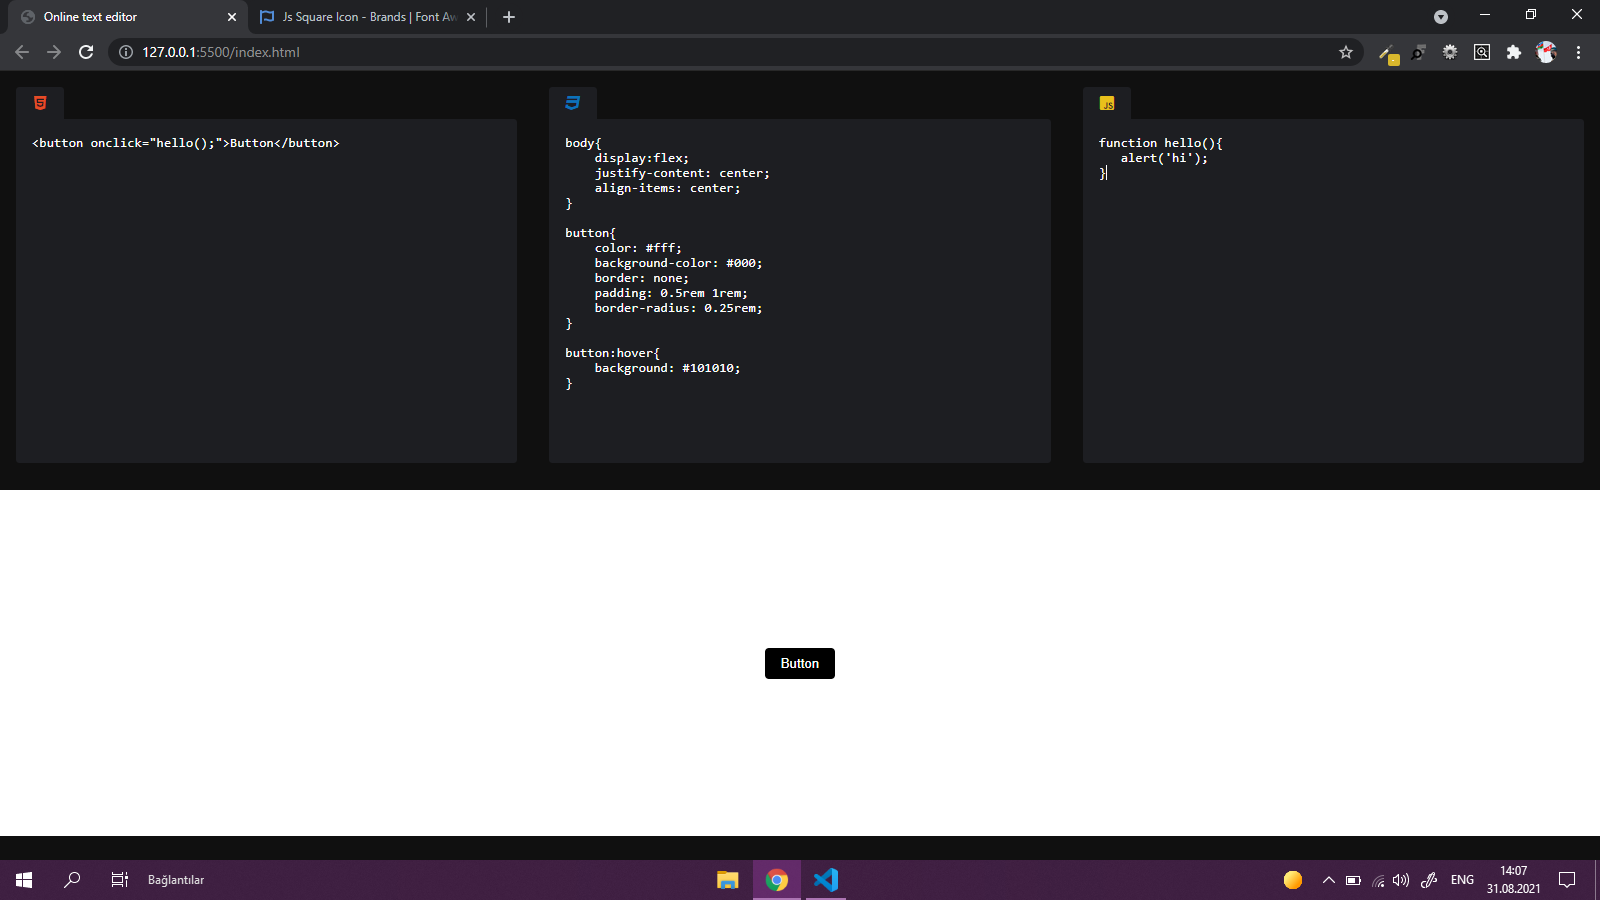1600x900 pixels.
Task: Open the volume control from system tray
Action: (x=1400, y=880)
